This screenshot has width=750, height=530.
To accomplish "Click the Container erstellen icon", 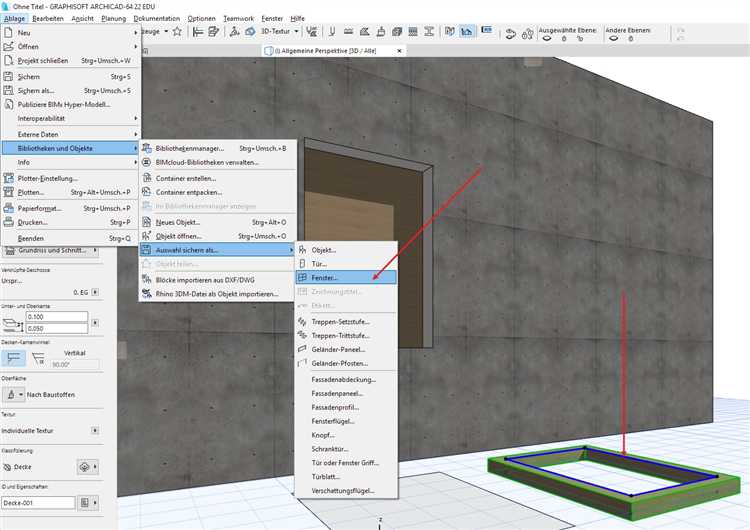I will tap(147, 178).
